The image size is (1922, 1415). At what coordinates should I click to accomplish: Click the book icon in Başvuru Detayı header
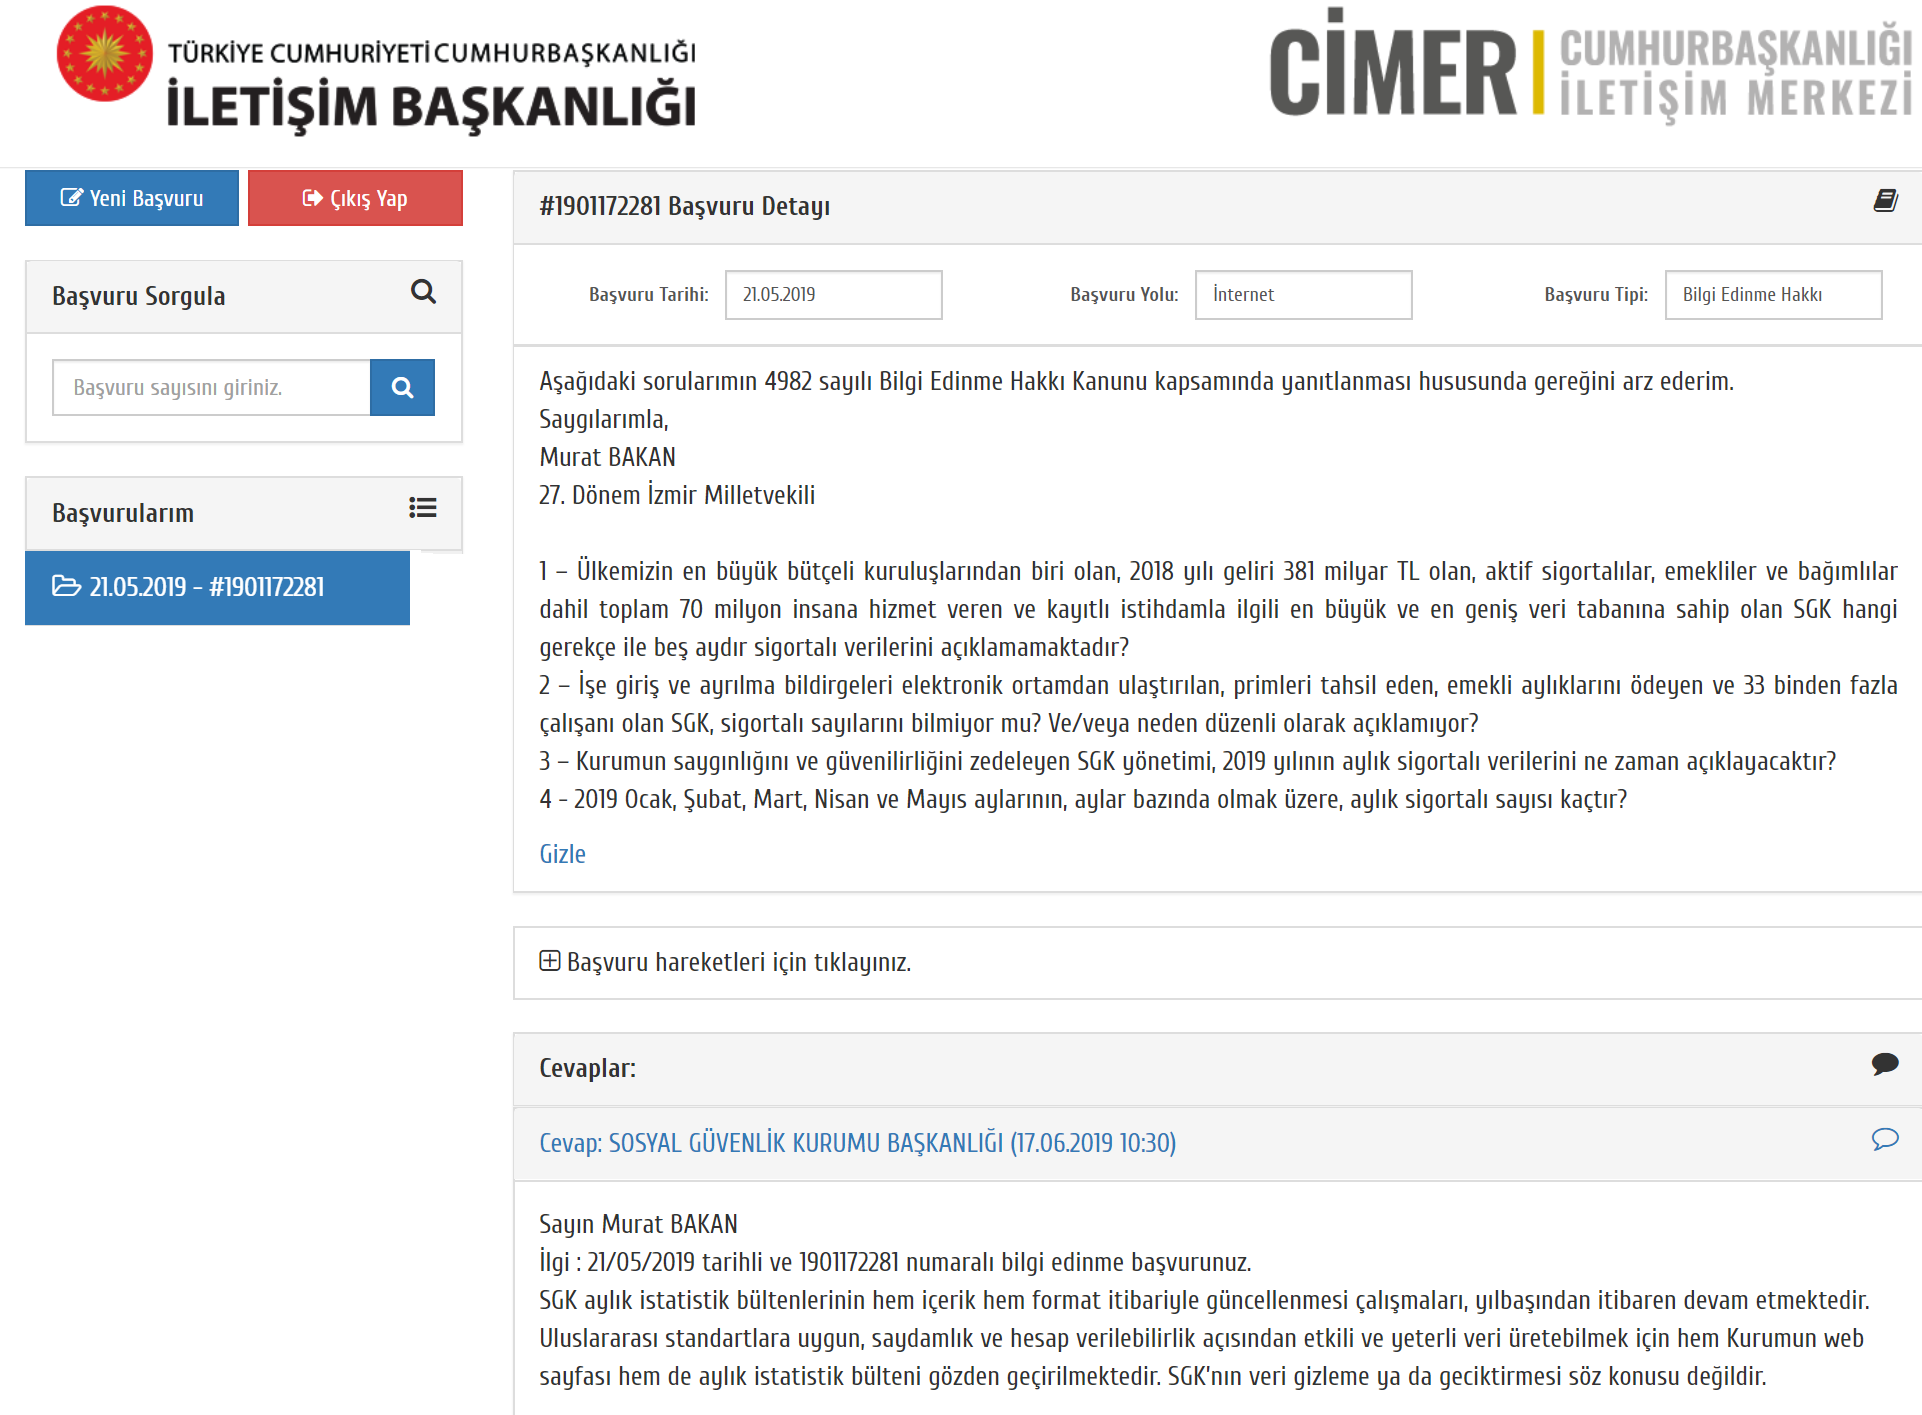(1885, 201)
